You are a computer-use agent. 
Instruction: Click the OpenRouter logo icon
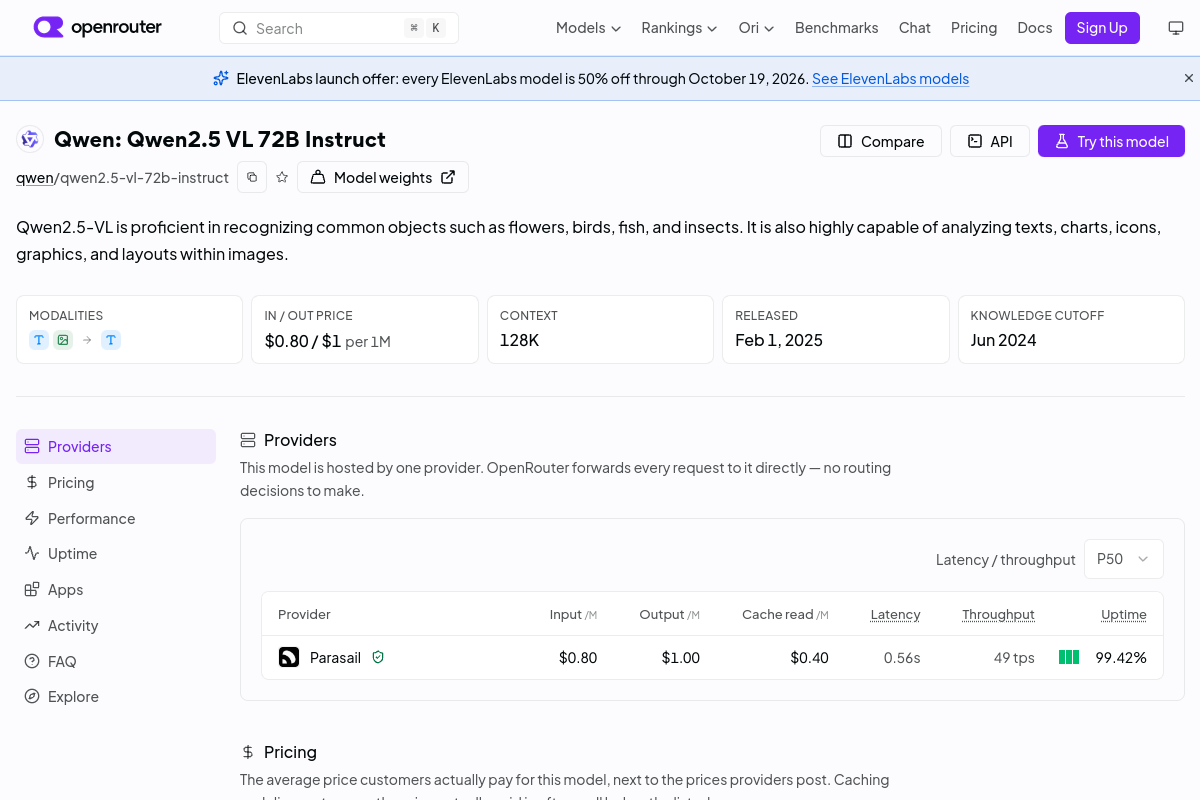[48, 27]
